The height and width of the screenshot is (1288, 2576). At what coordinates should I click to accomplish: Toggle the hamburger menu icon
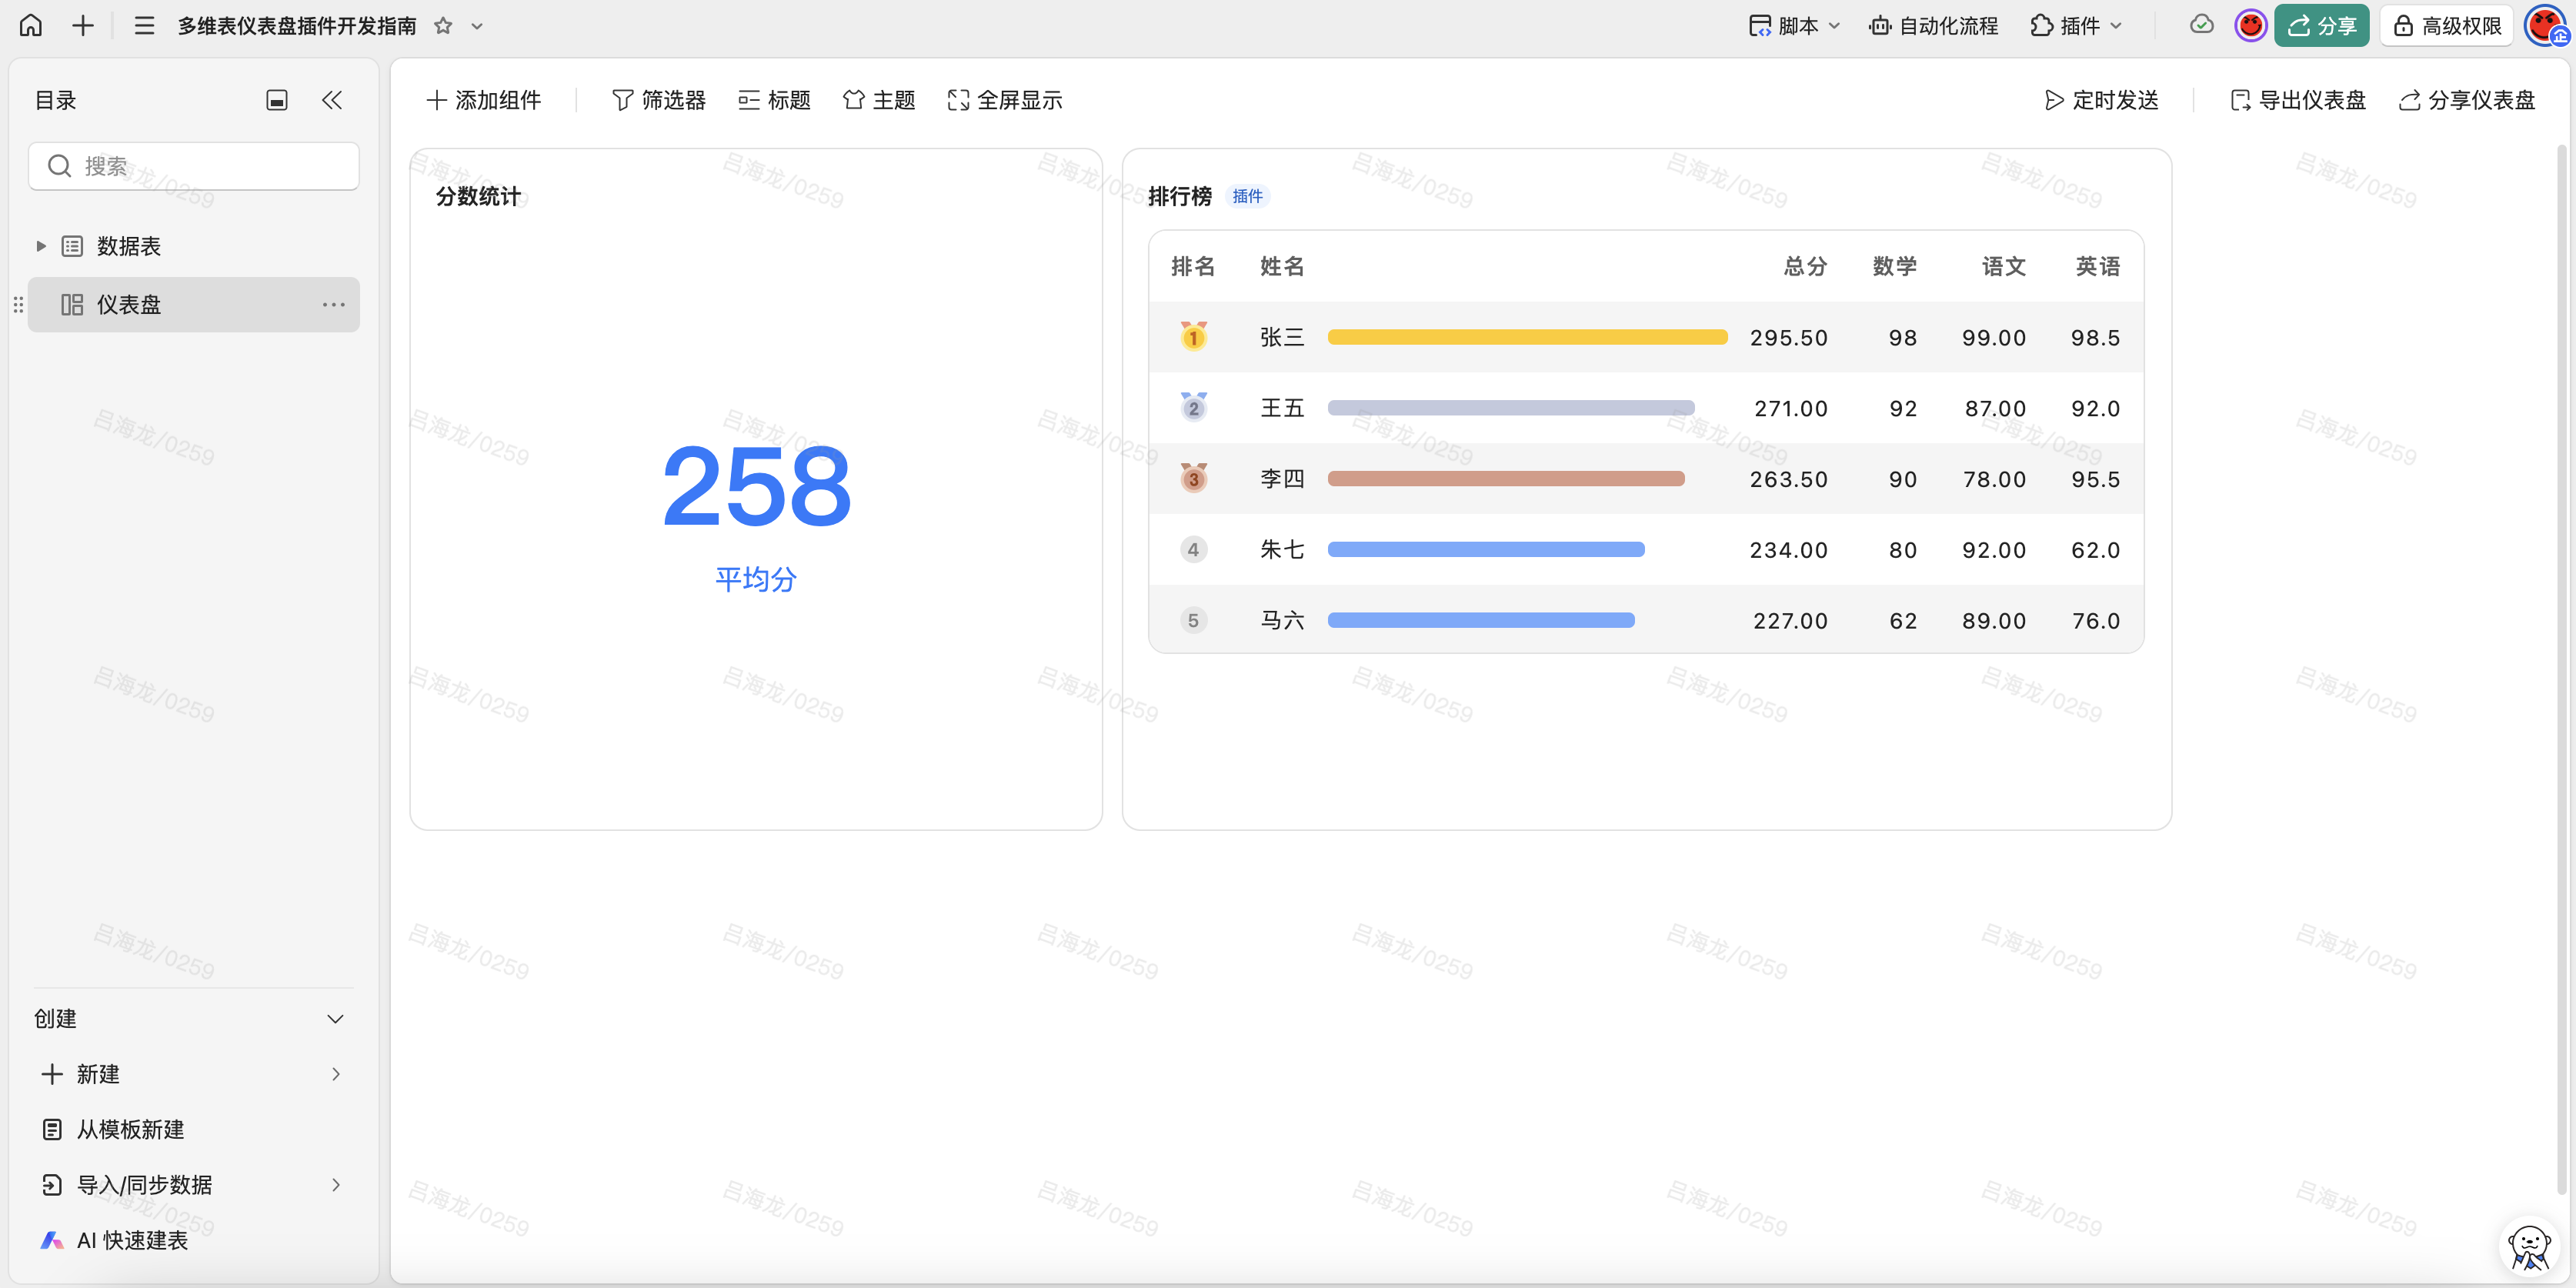(x=144, y=25)
